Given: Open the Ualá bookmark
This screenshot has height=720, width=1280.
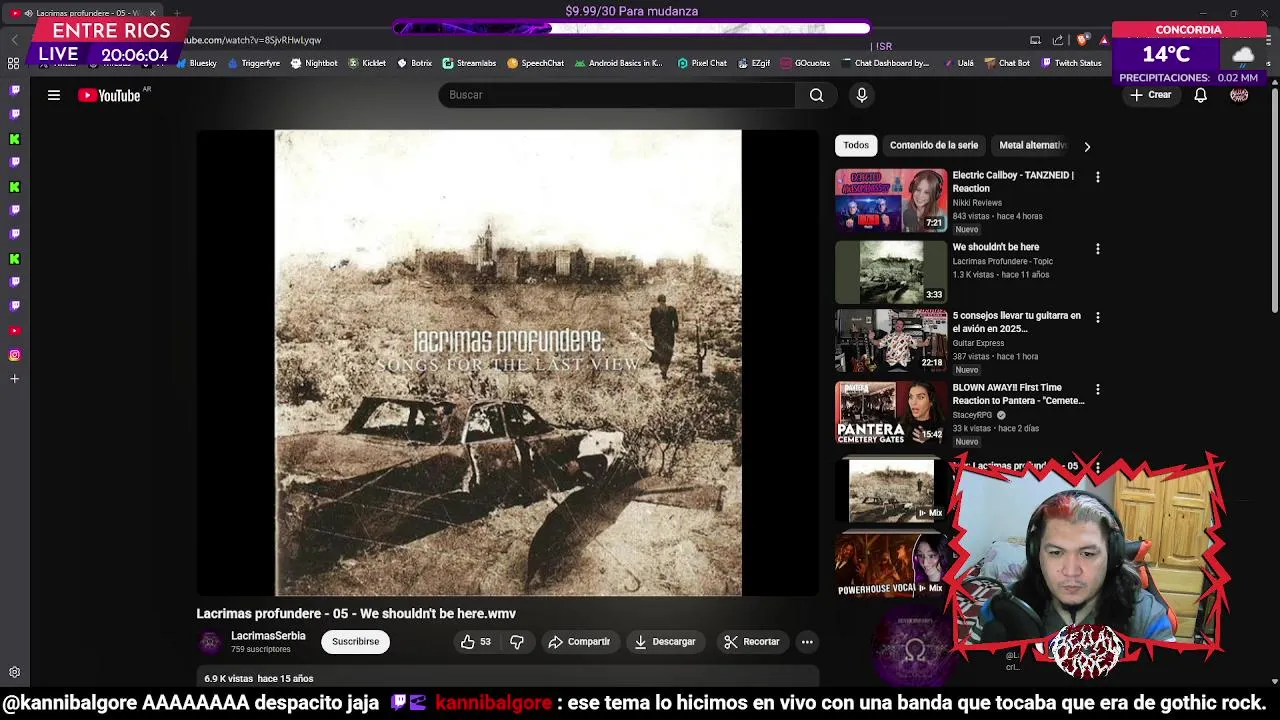Looking at the screenshot, I should pos(958,63).
